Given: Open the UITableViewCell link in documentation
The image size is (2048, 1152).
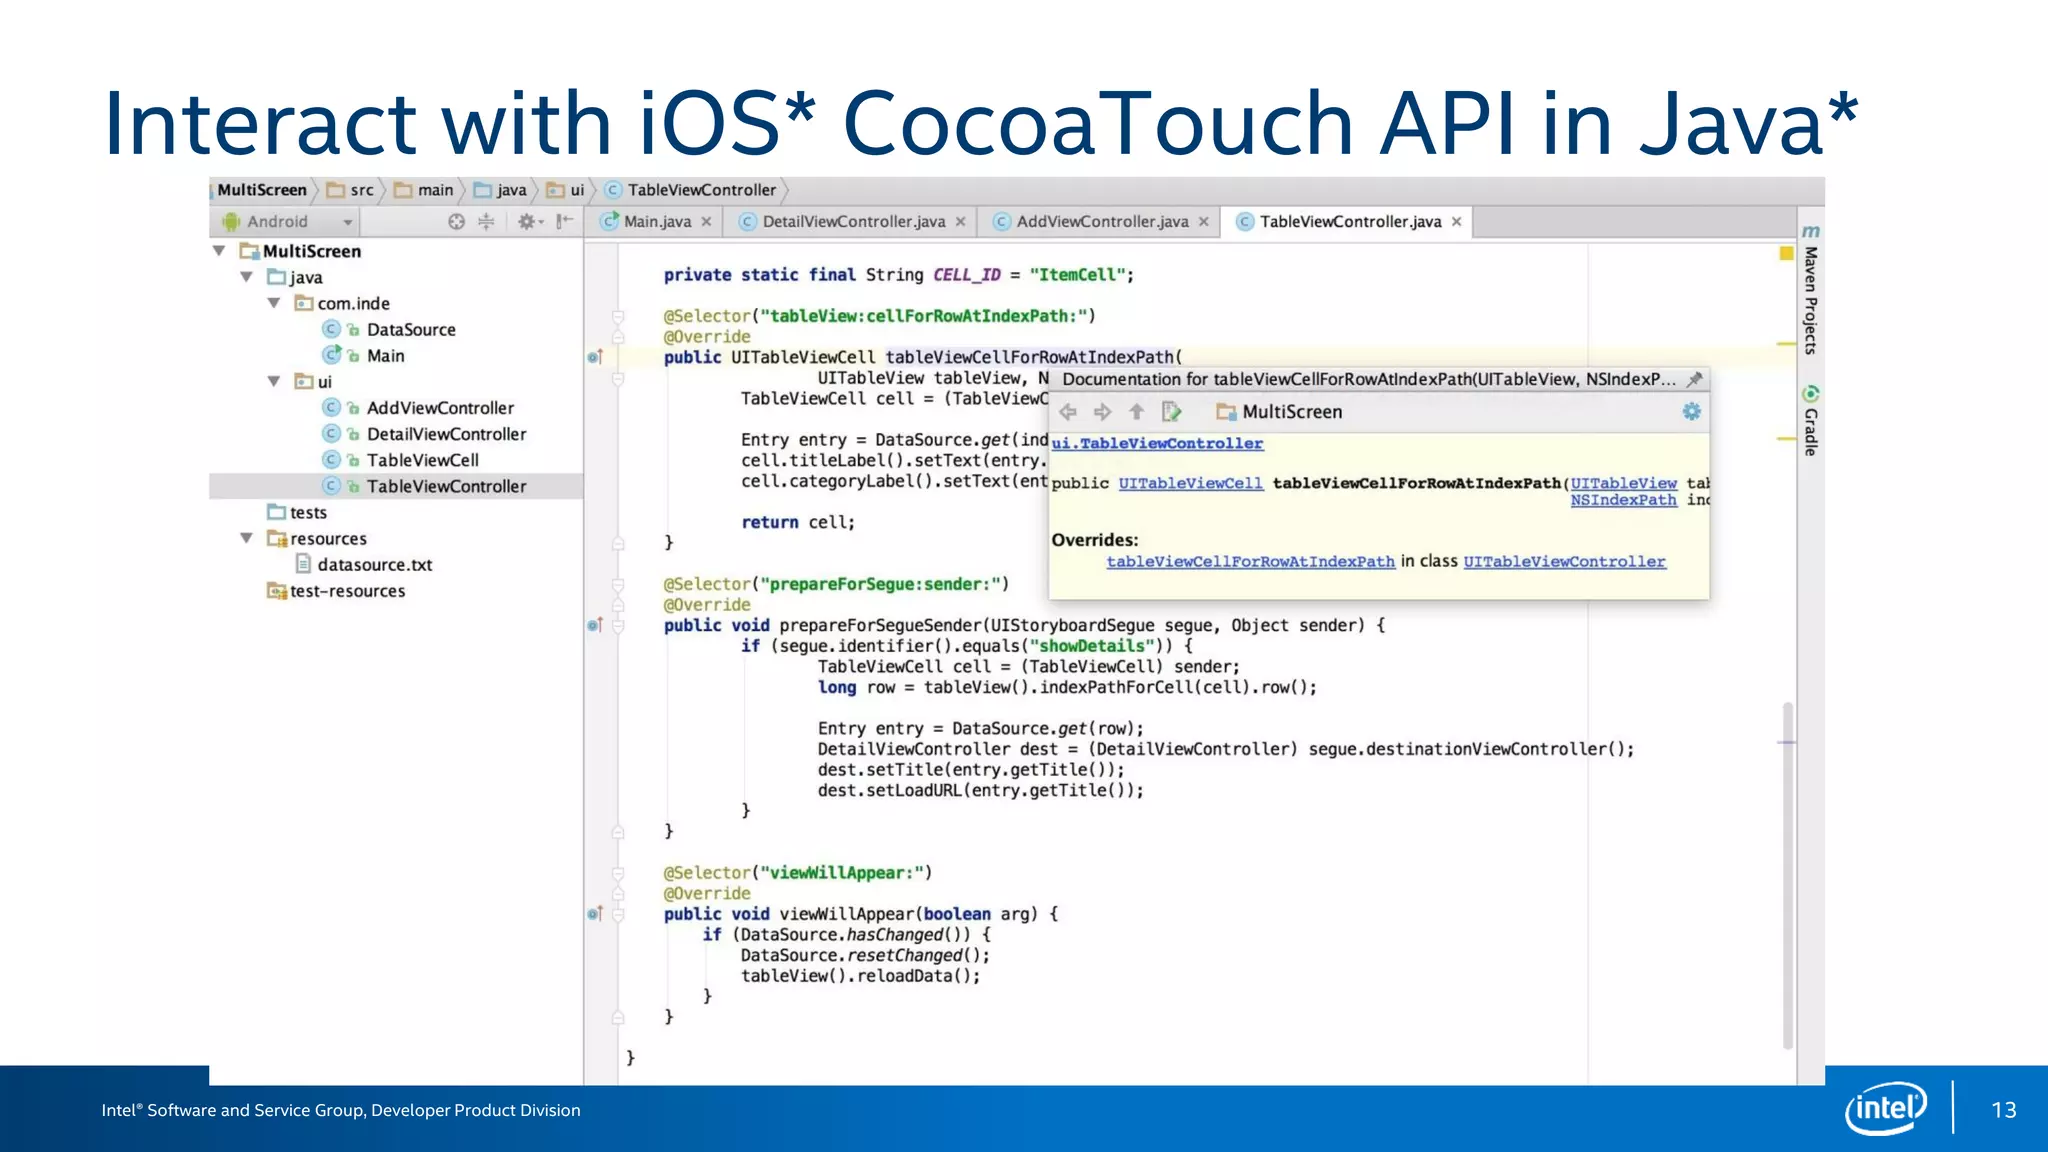Looking at the screenshot, I should tap(1191, 483).
